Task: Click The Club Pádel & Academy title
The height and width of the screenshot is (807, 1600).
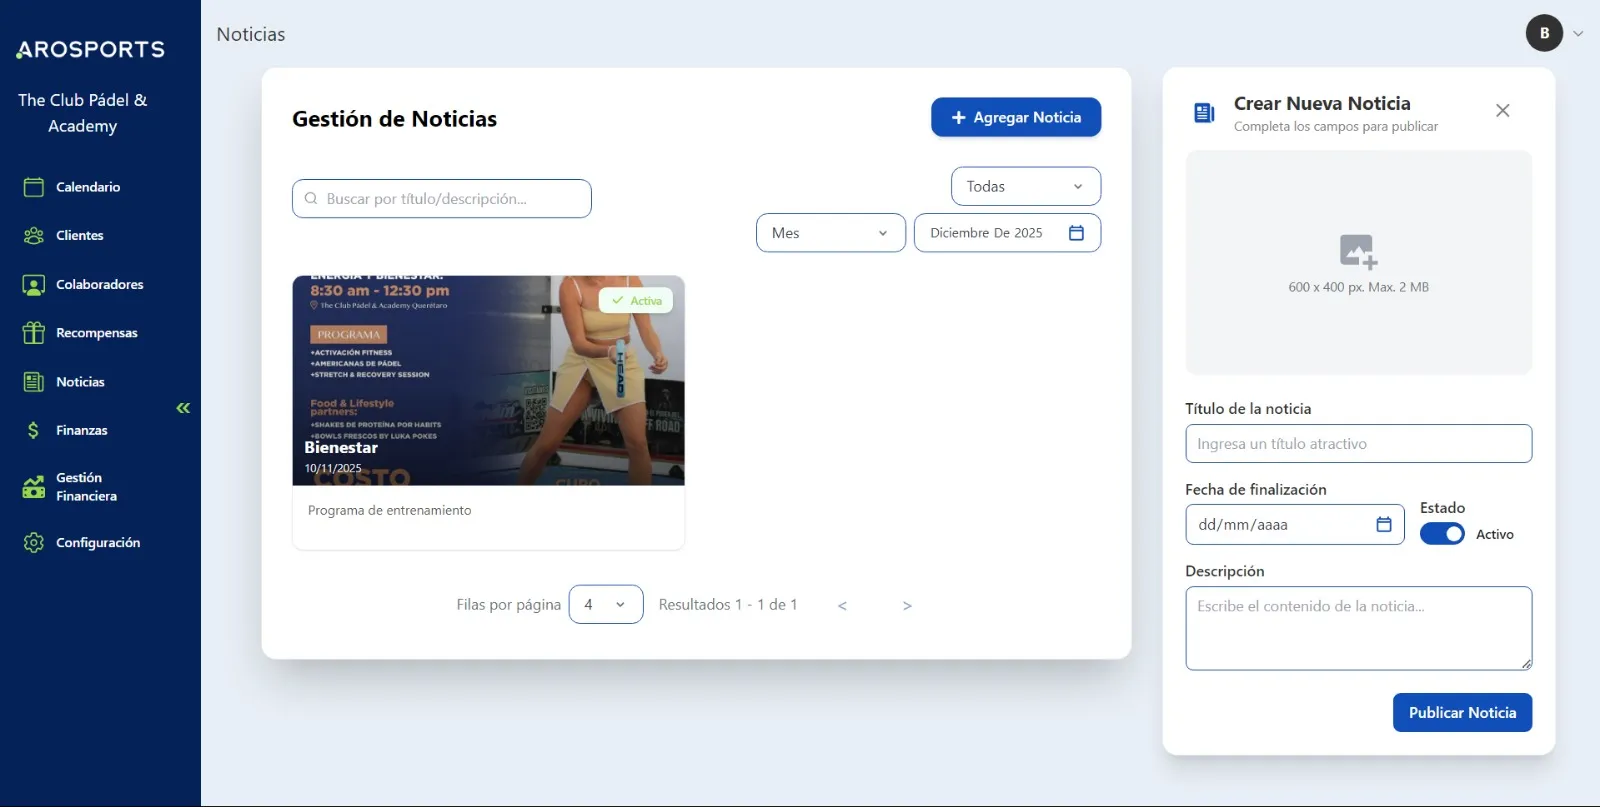Action: click(x=83, y=113)
